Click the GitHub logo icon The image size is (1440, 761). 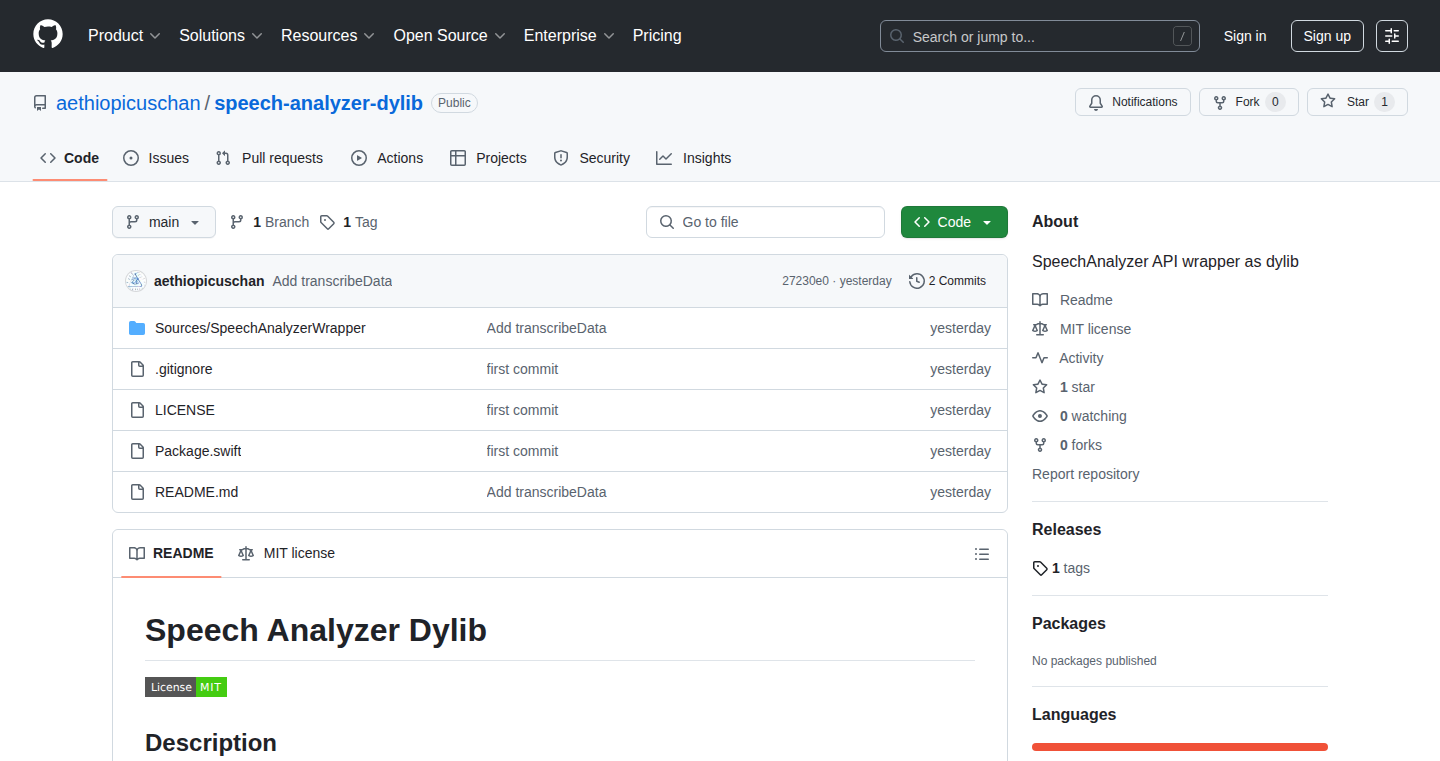[48, 35]
